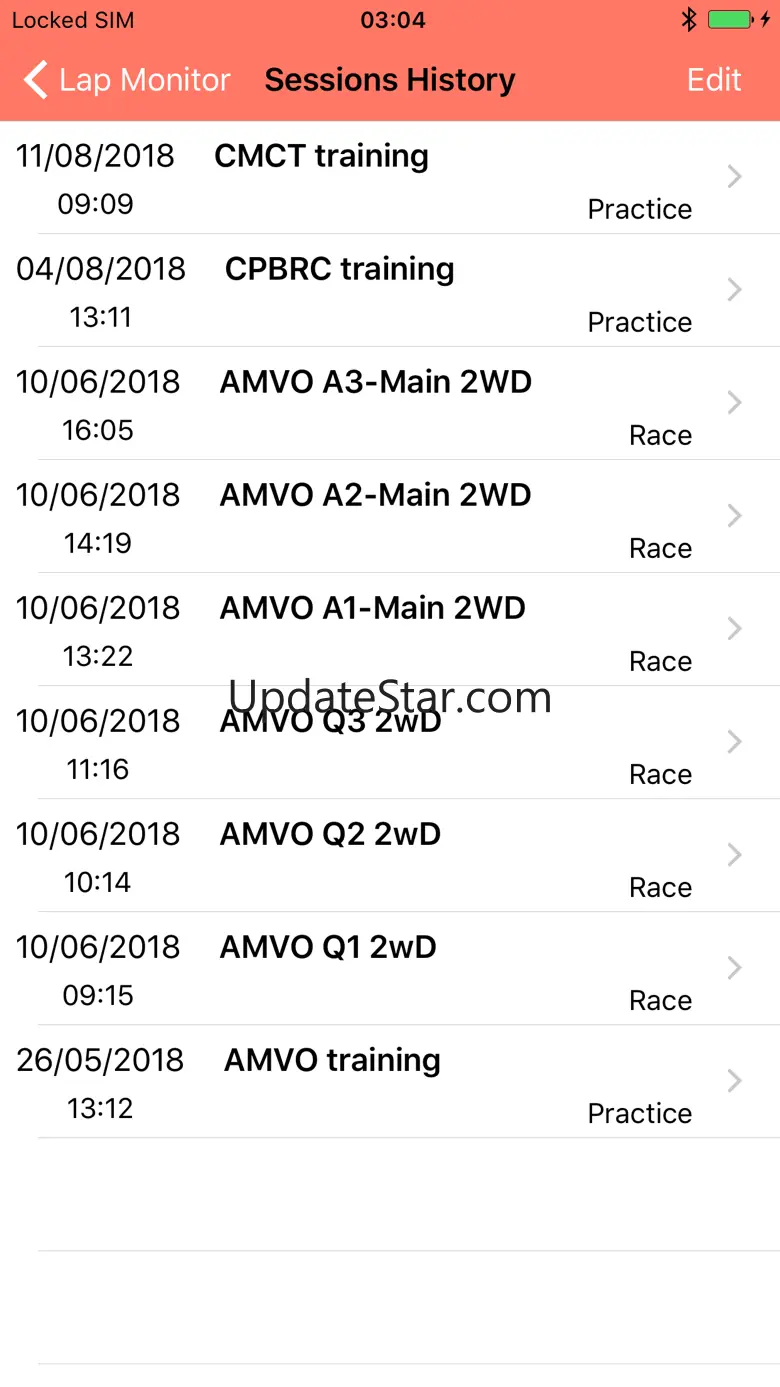Screen dimensions: 780x1387
Task: Open session AMVO A3-Main 2WD title
Action: point(375,382)
